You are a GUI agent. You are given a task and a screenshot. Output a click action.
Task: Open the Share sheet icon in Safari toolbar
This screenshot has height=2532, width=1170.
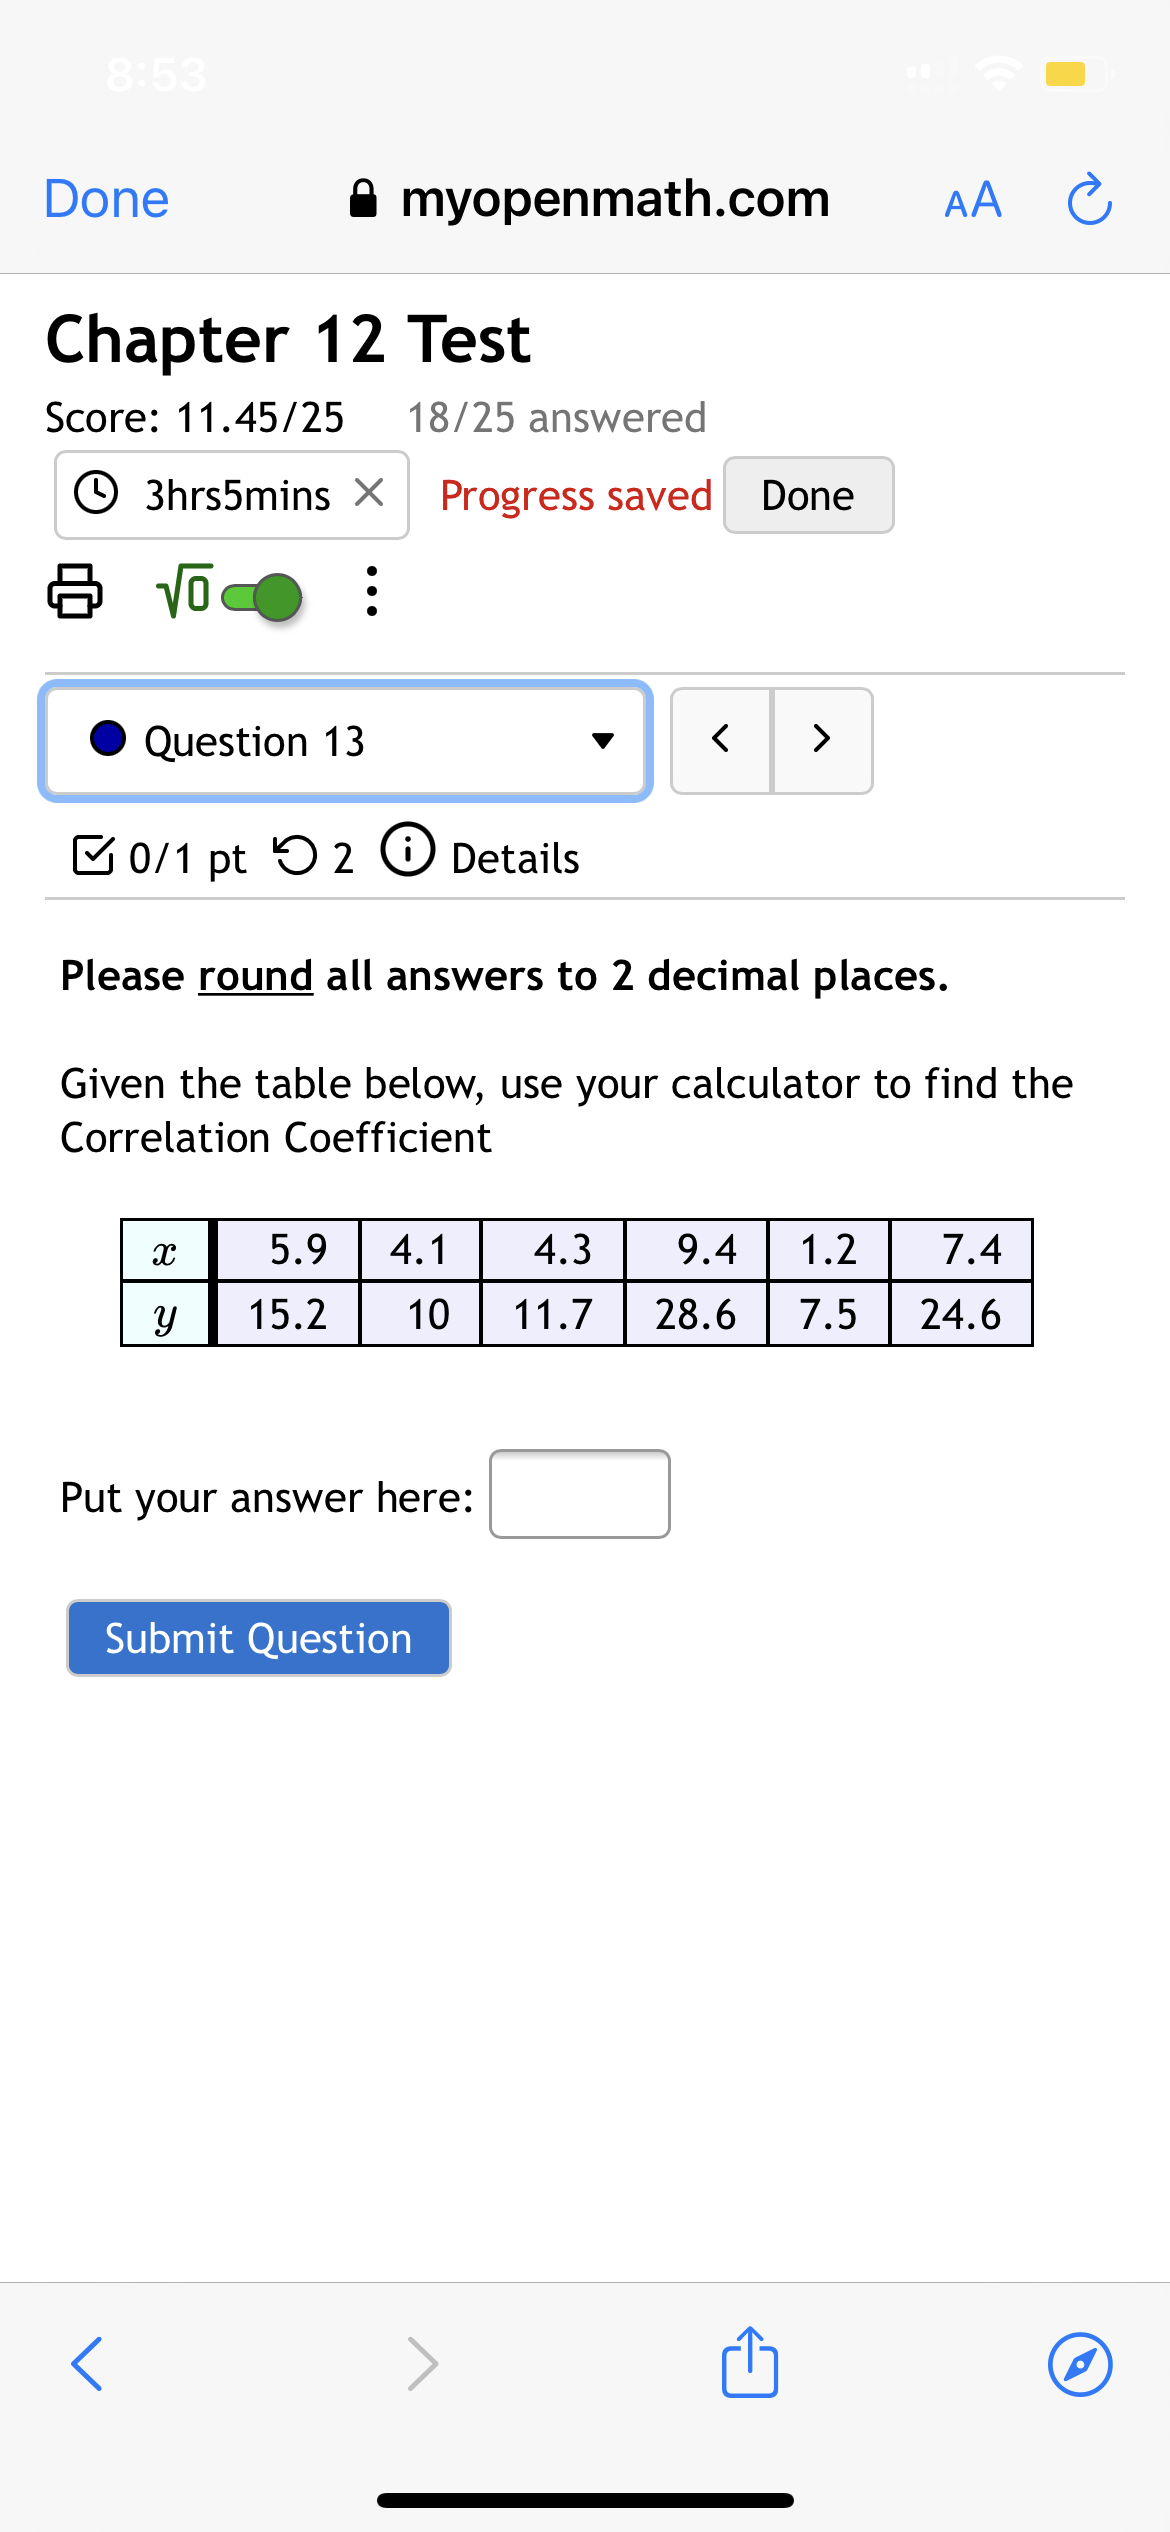pyautogui.click(x=749, y=2362)
